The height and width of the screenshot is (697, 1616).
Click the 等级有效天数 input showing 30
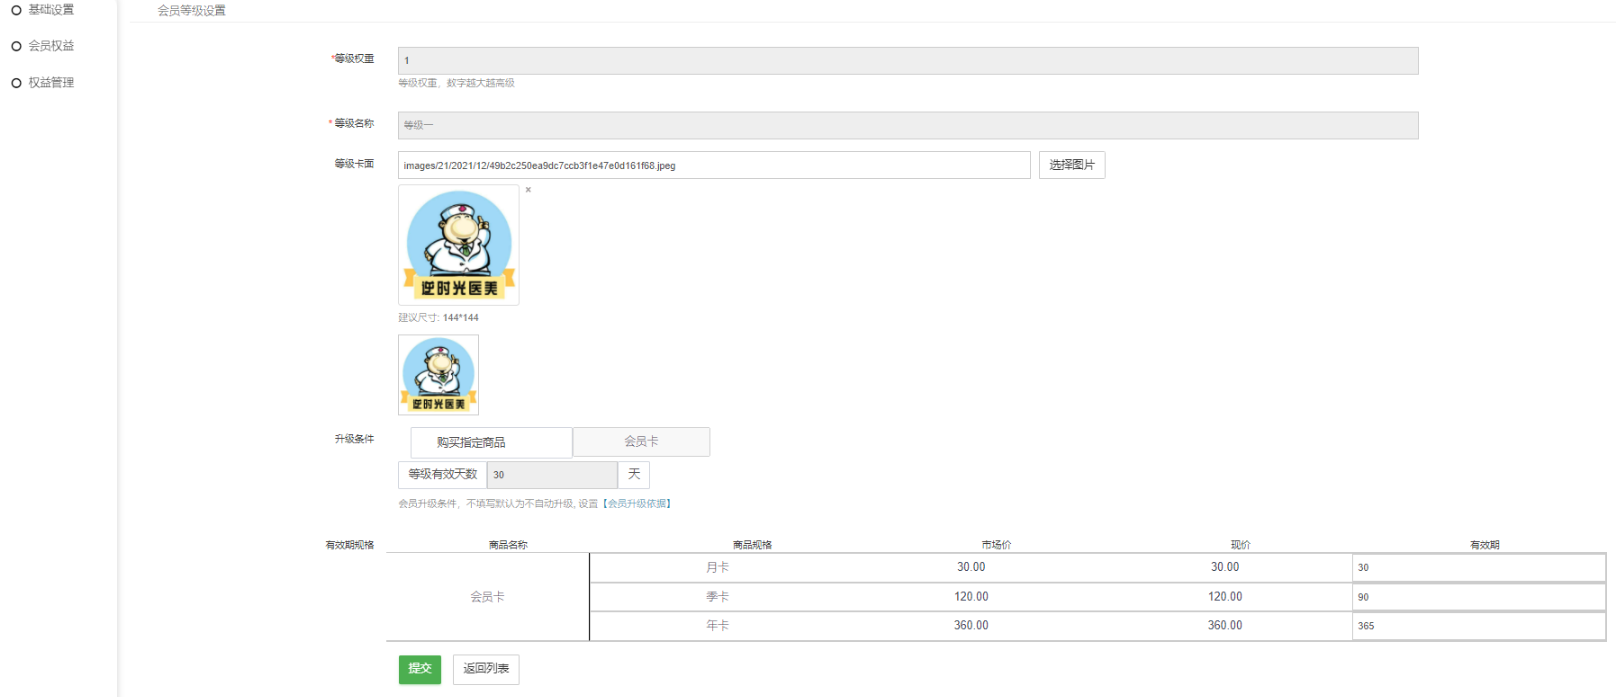point(552,475)
